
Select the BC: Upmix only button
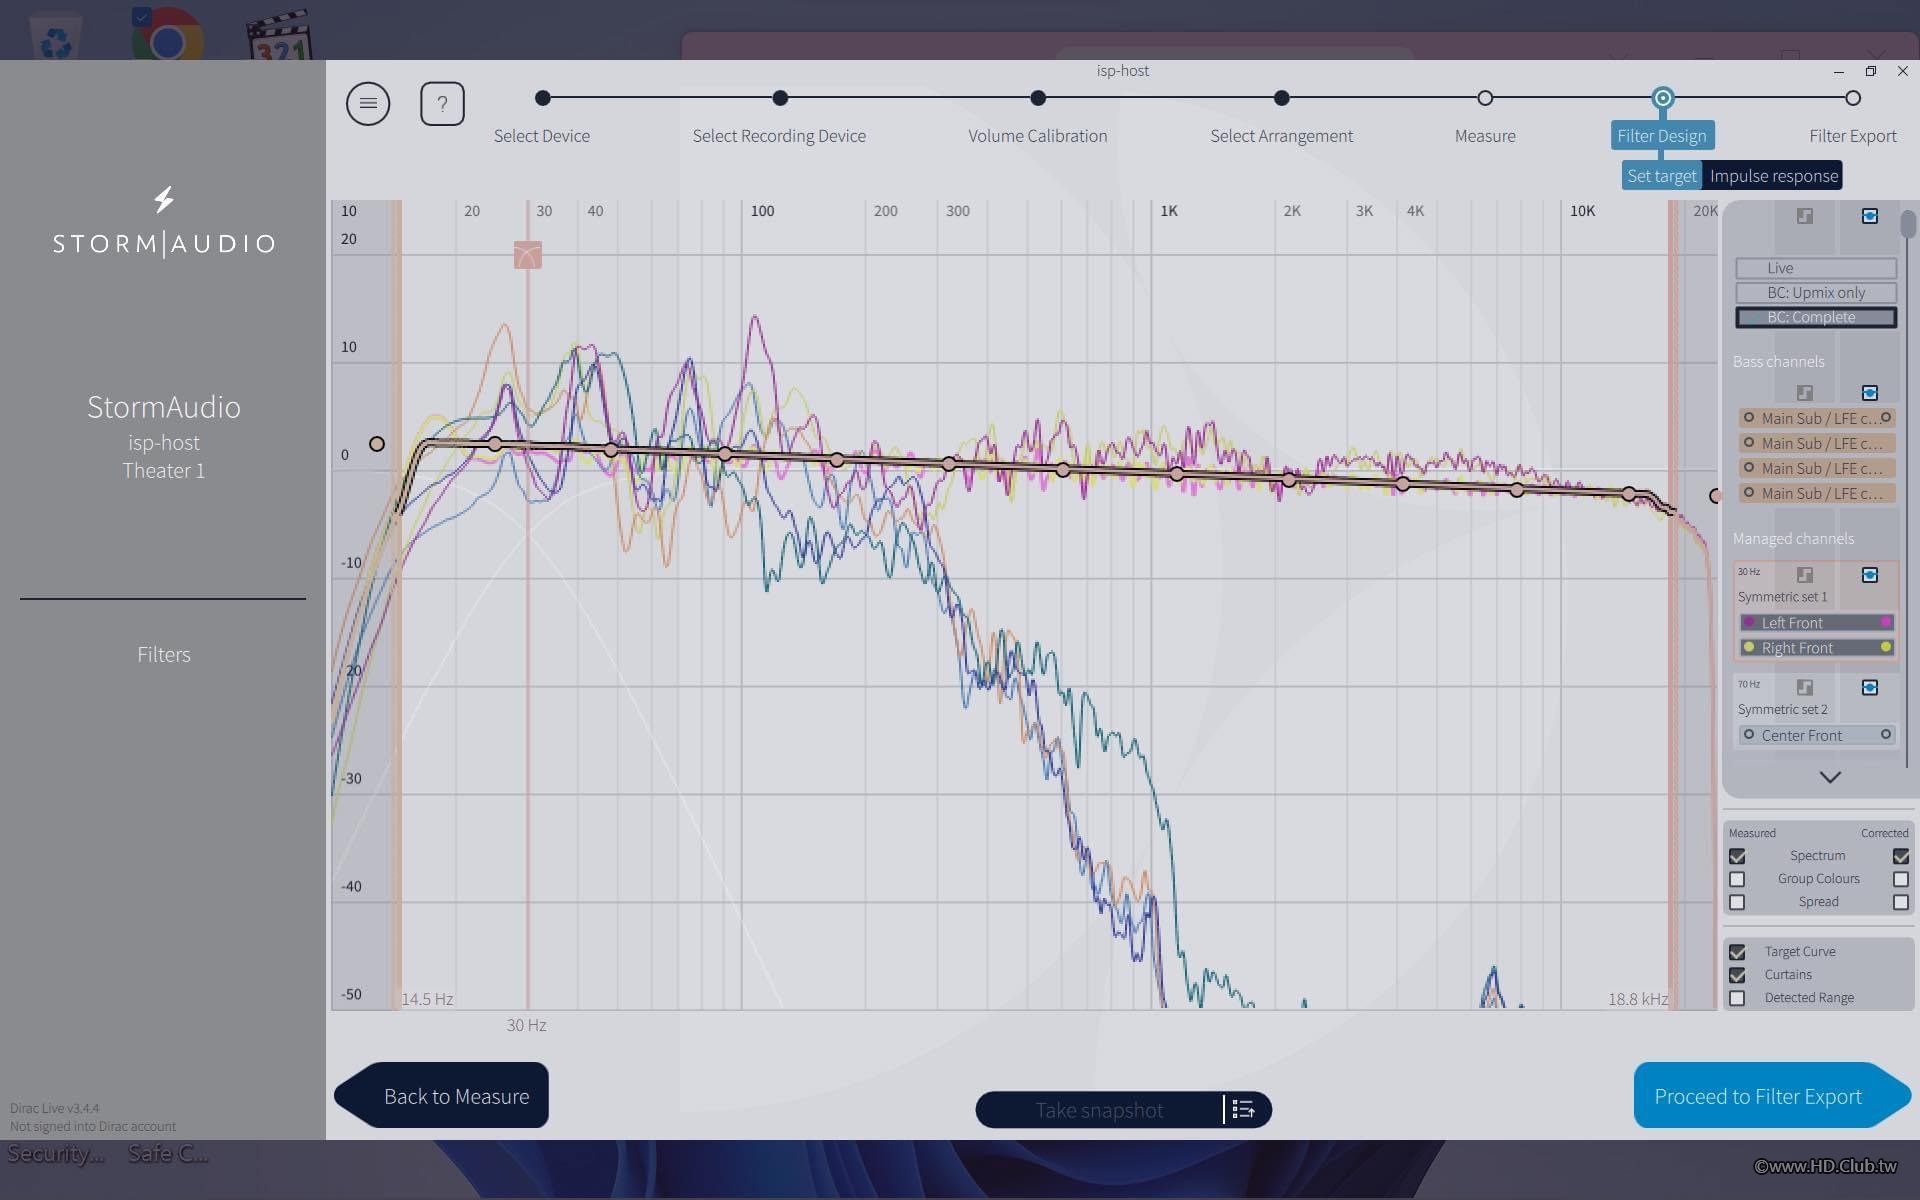click(1816, 293)
